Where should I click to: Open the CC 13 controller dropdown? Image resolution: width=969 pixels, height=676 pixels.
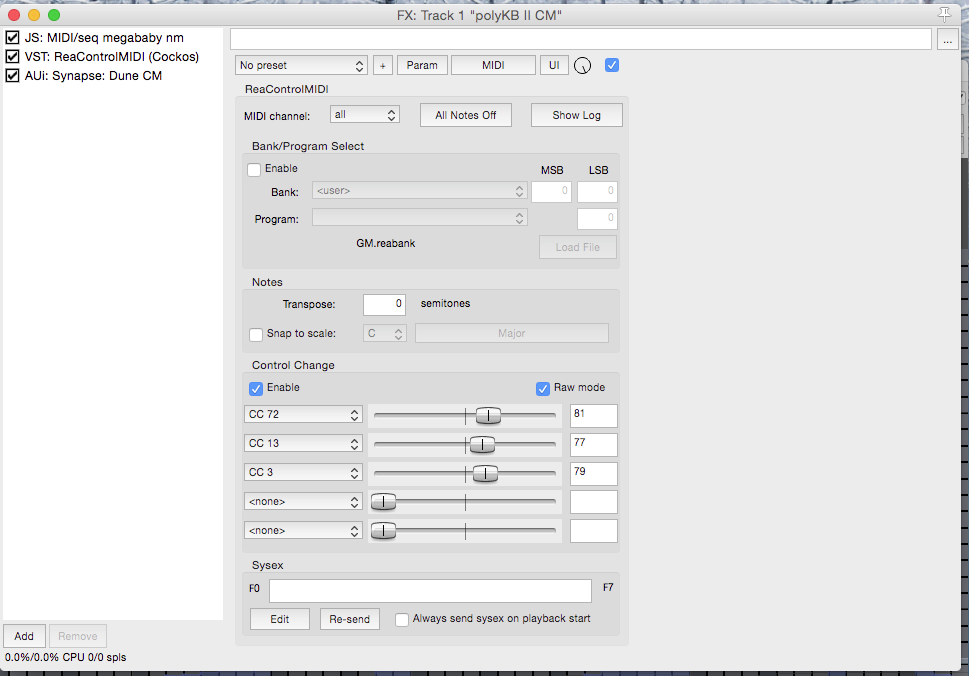[x=303, y=444]
